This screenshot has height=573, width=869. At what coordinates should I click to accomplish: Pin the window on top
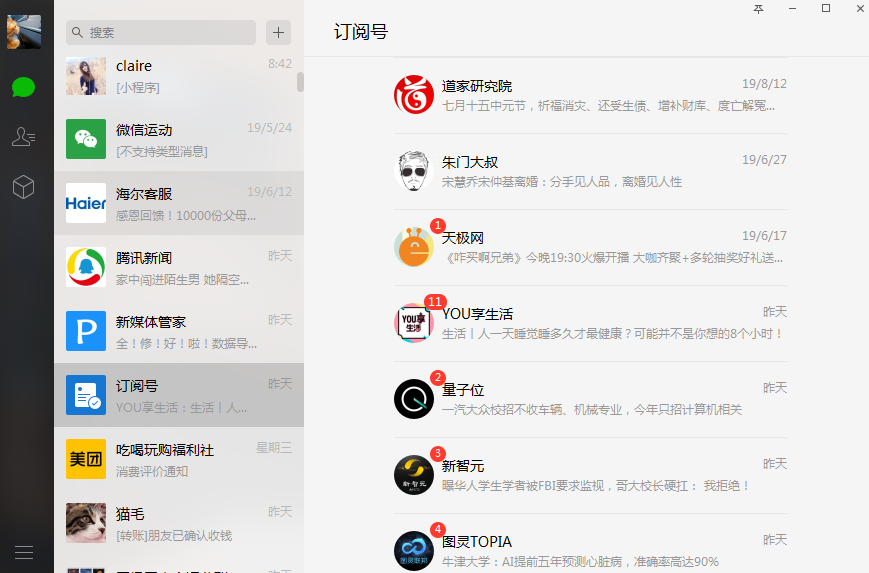point(759,9)
